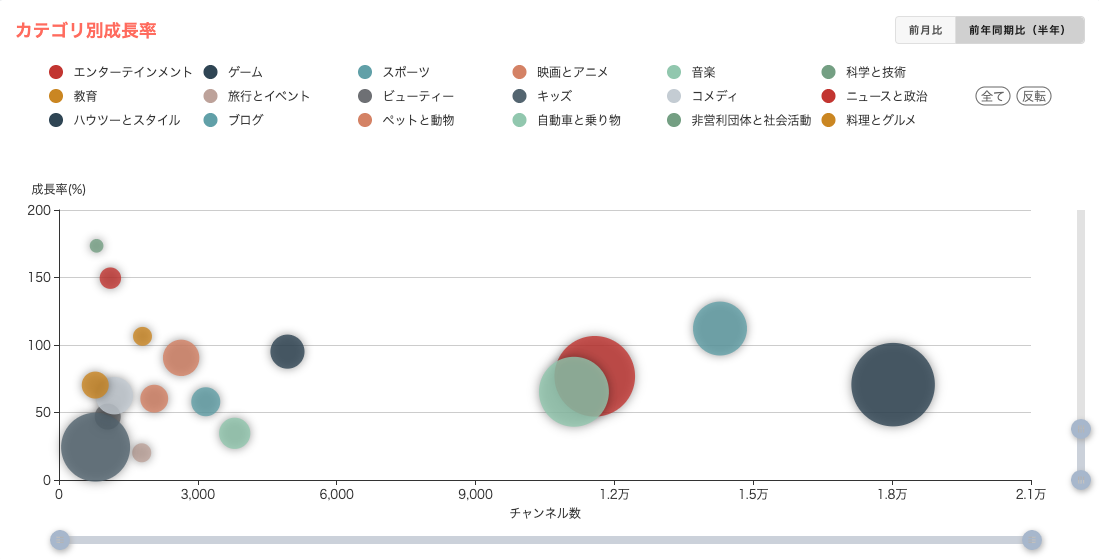Image resolution: width=1099 pixels, height=559 pixels.
Task: Toggle 科学と技術 legend item
Action: [x=828, y=72]
